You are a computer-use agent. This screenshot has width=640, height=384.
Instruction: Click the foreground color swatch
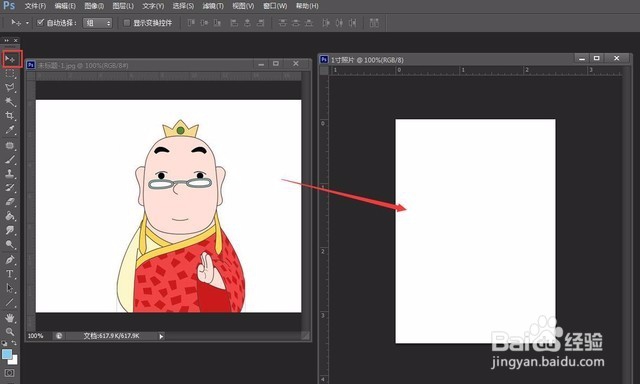pyautogui.click(x=7, y=354)
